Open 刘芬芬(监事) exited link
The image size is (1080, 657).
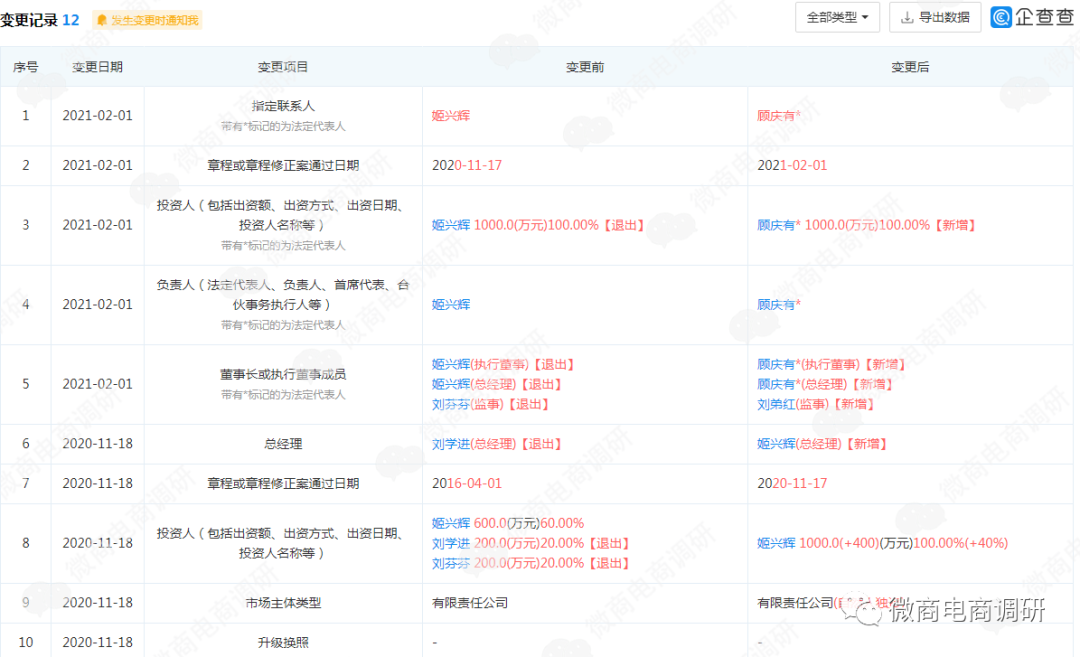490,404
